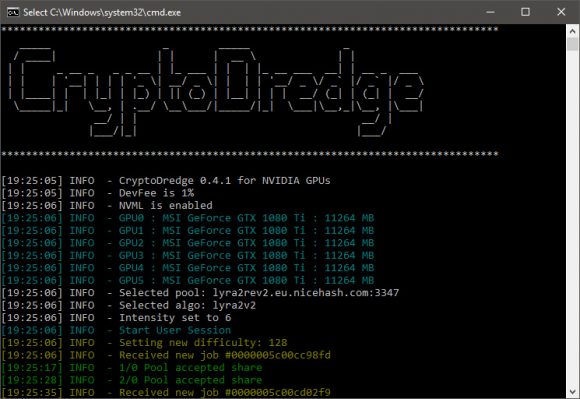This screenshot has height=399, width=580.
Task: Close the cmd.exe window
Action: (x=561, y=12)
